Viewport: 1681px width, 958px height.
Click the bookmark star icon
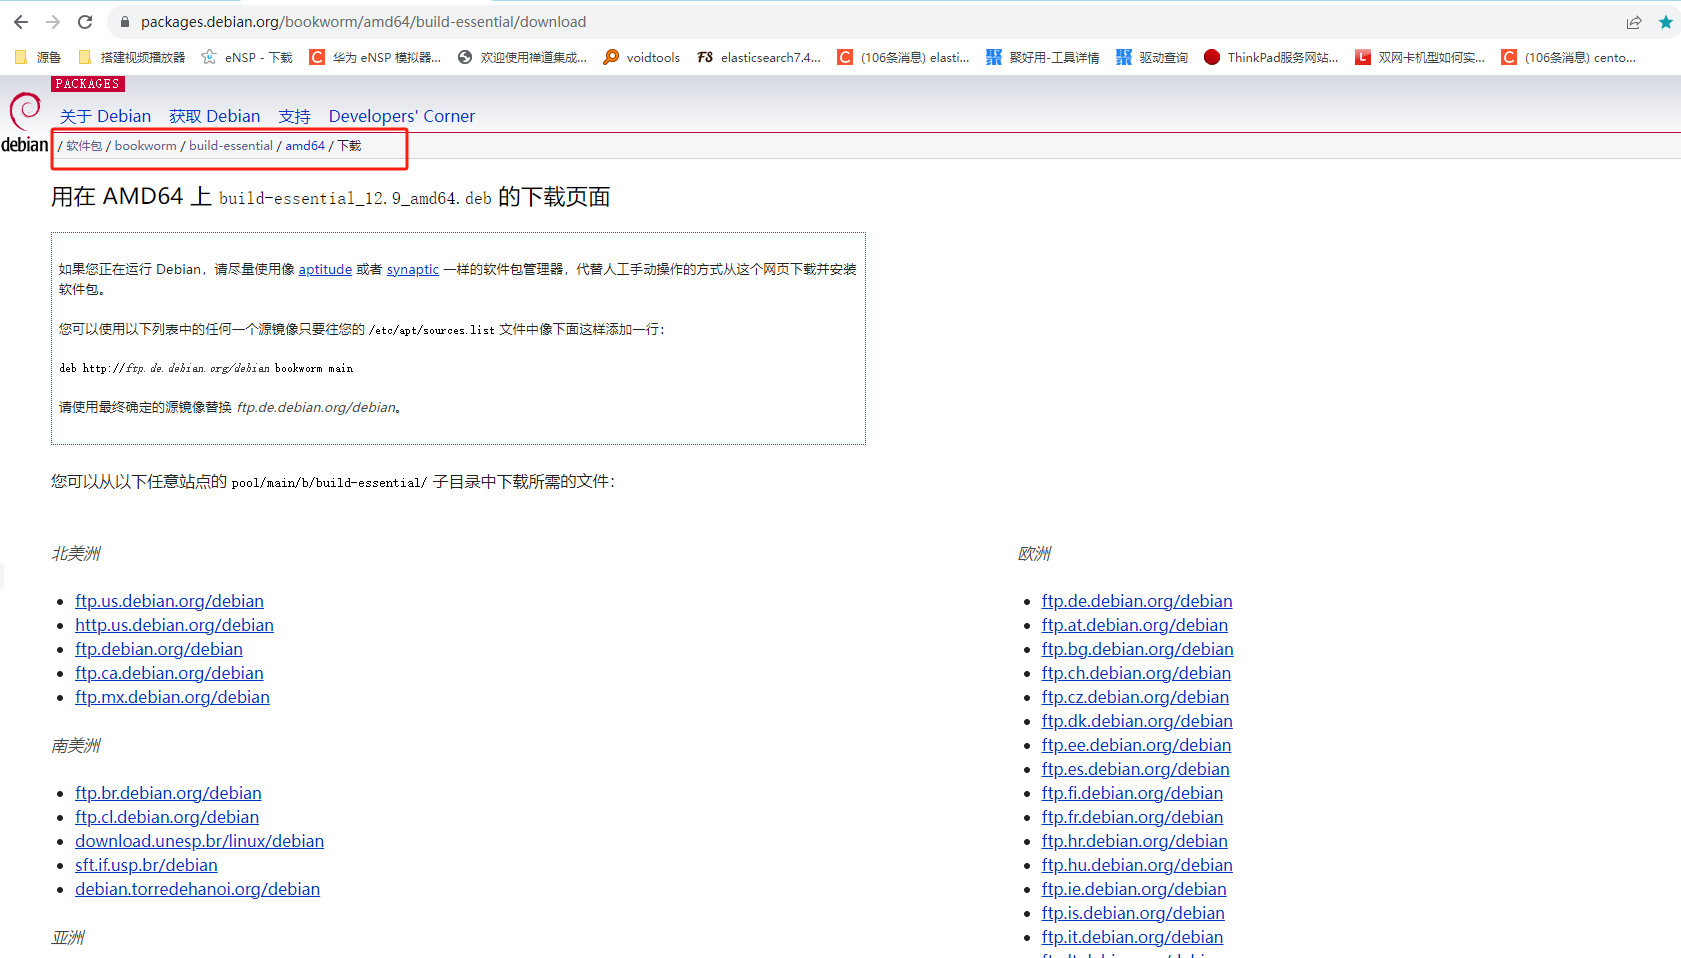coord(1666,22)
